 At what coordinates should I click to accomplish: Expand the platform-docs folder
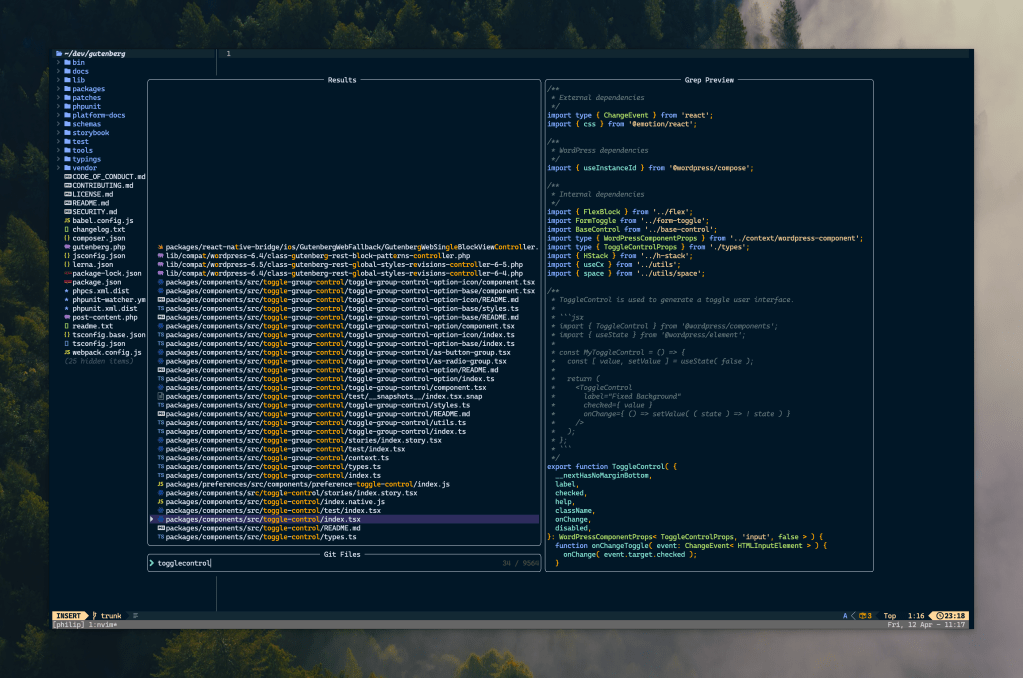pyautogui.click(x=98, y=115)
